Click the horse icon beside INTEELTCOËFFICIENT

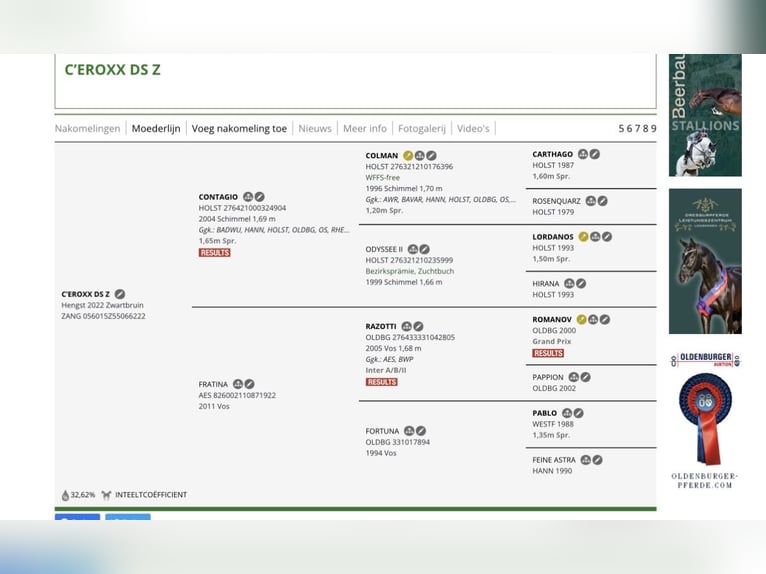[106, 495]
